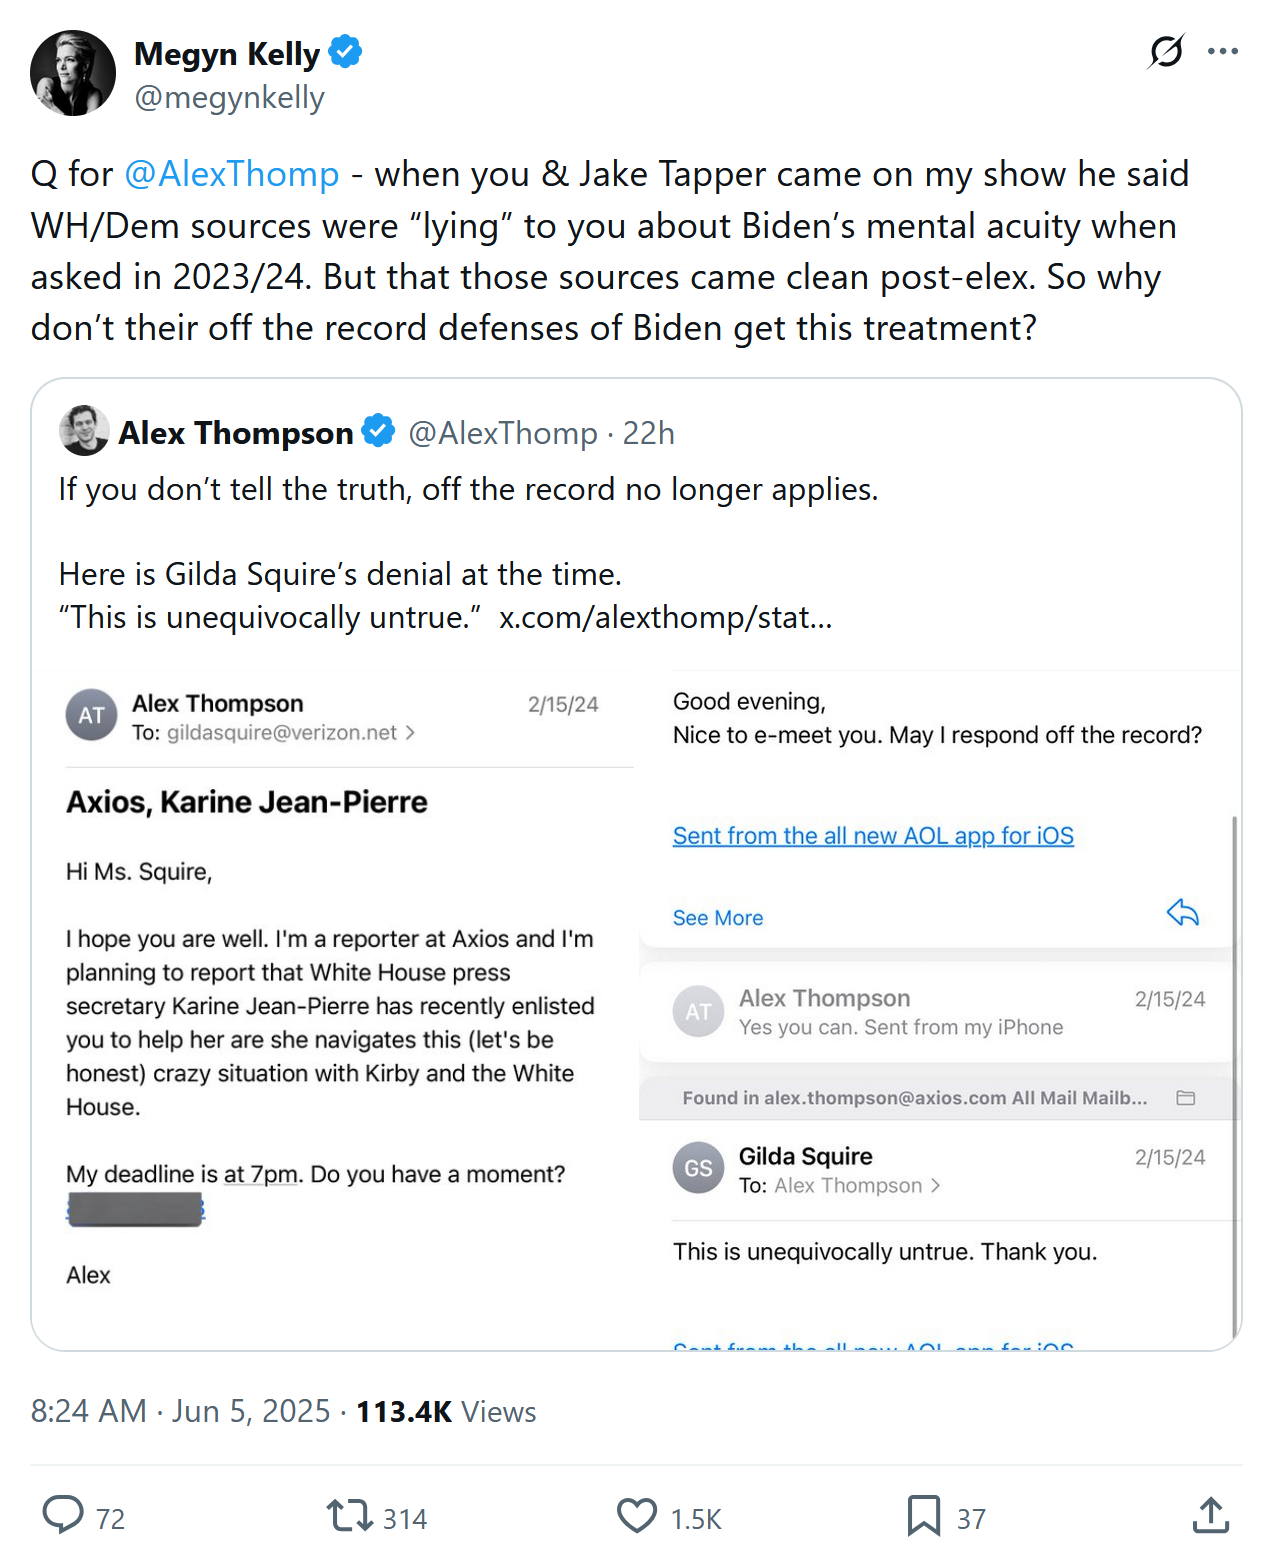Bookmark this tweet
1274x1559 pixels.
pyautogui.click(x=923, y=1516)
